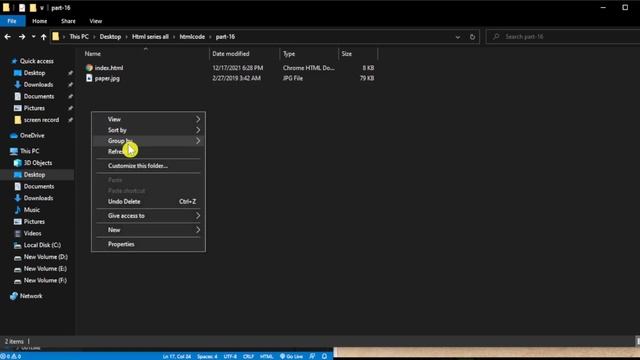Click the HTML language mode in status bar
This screenshot has height=360, width=640.
click(x=267, y=356)
